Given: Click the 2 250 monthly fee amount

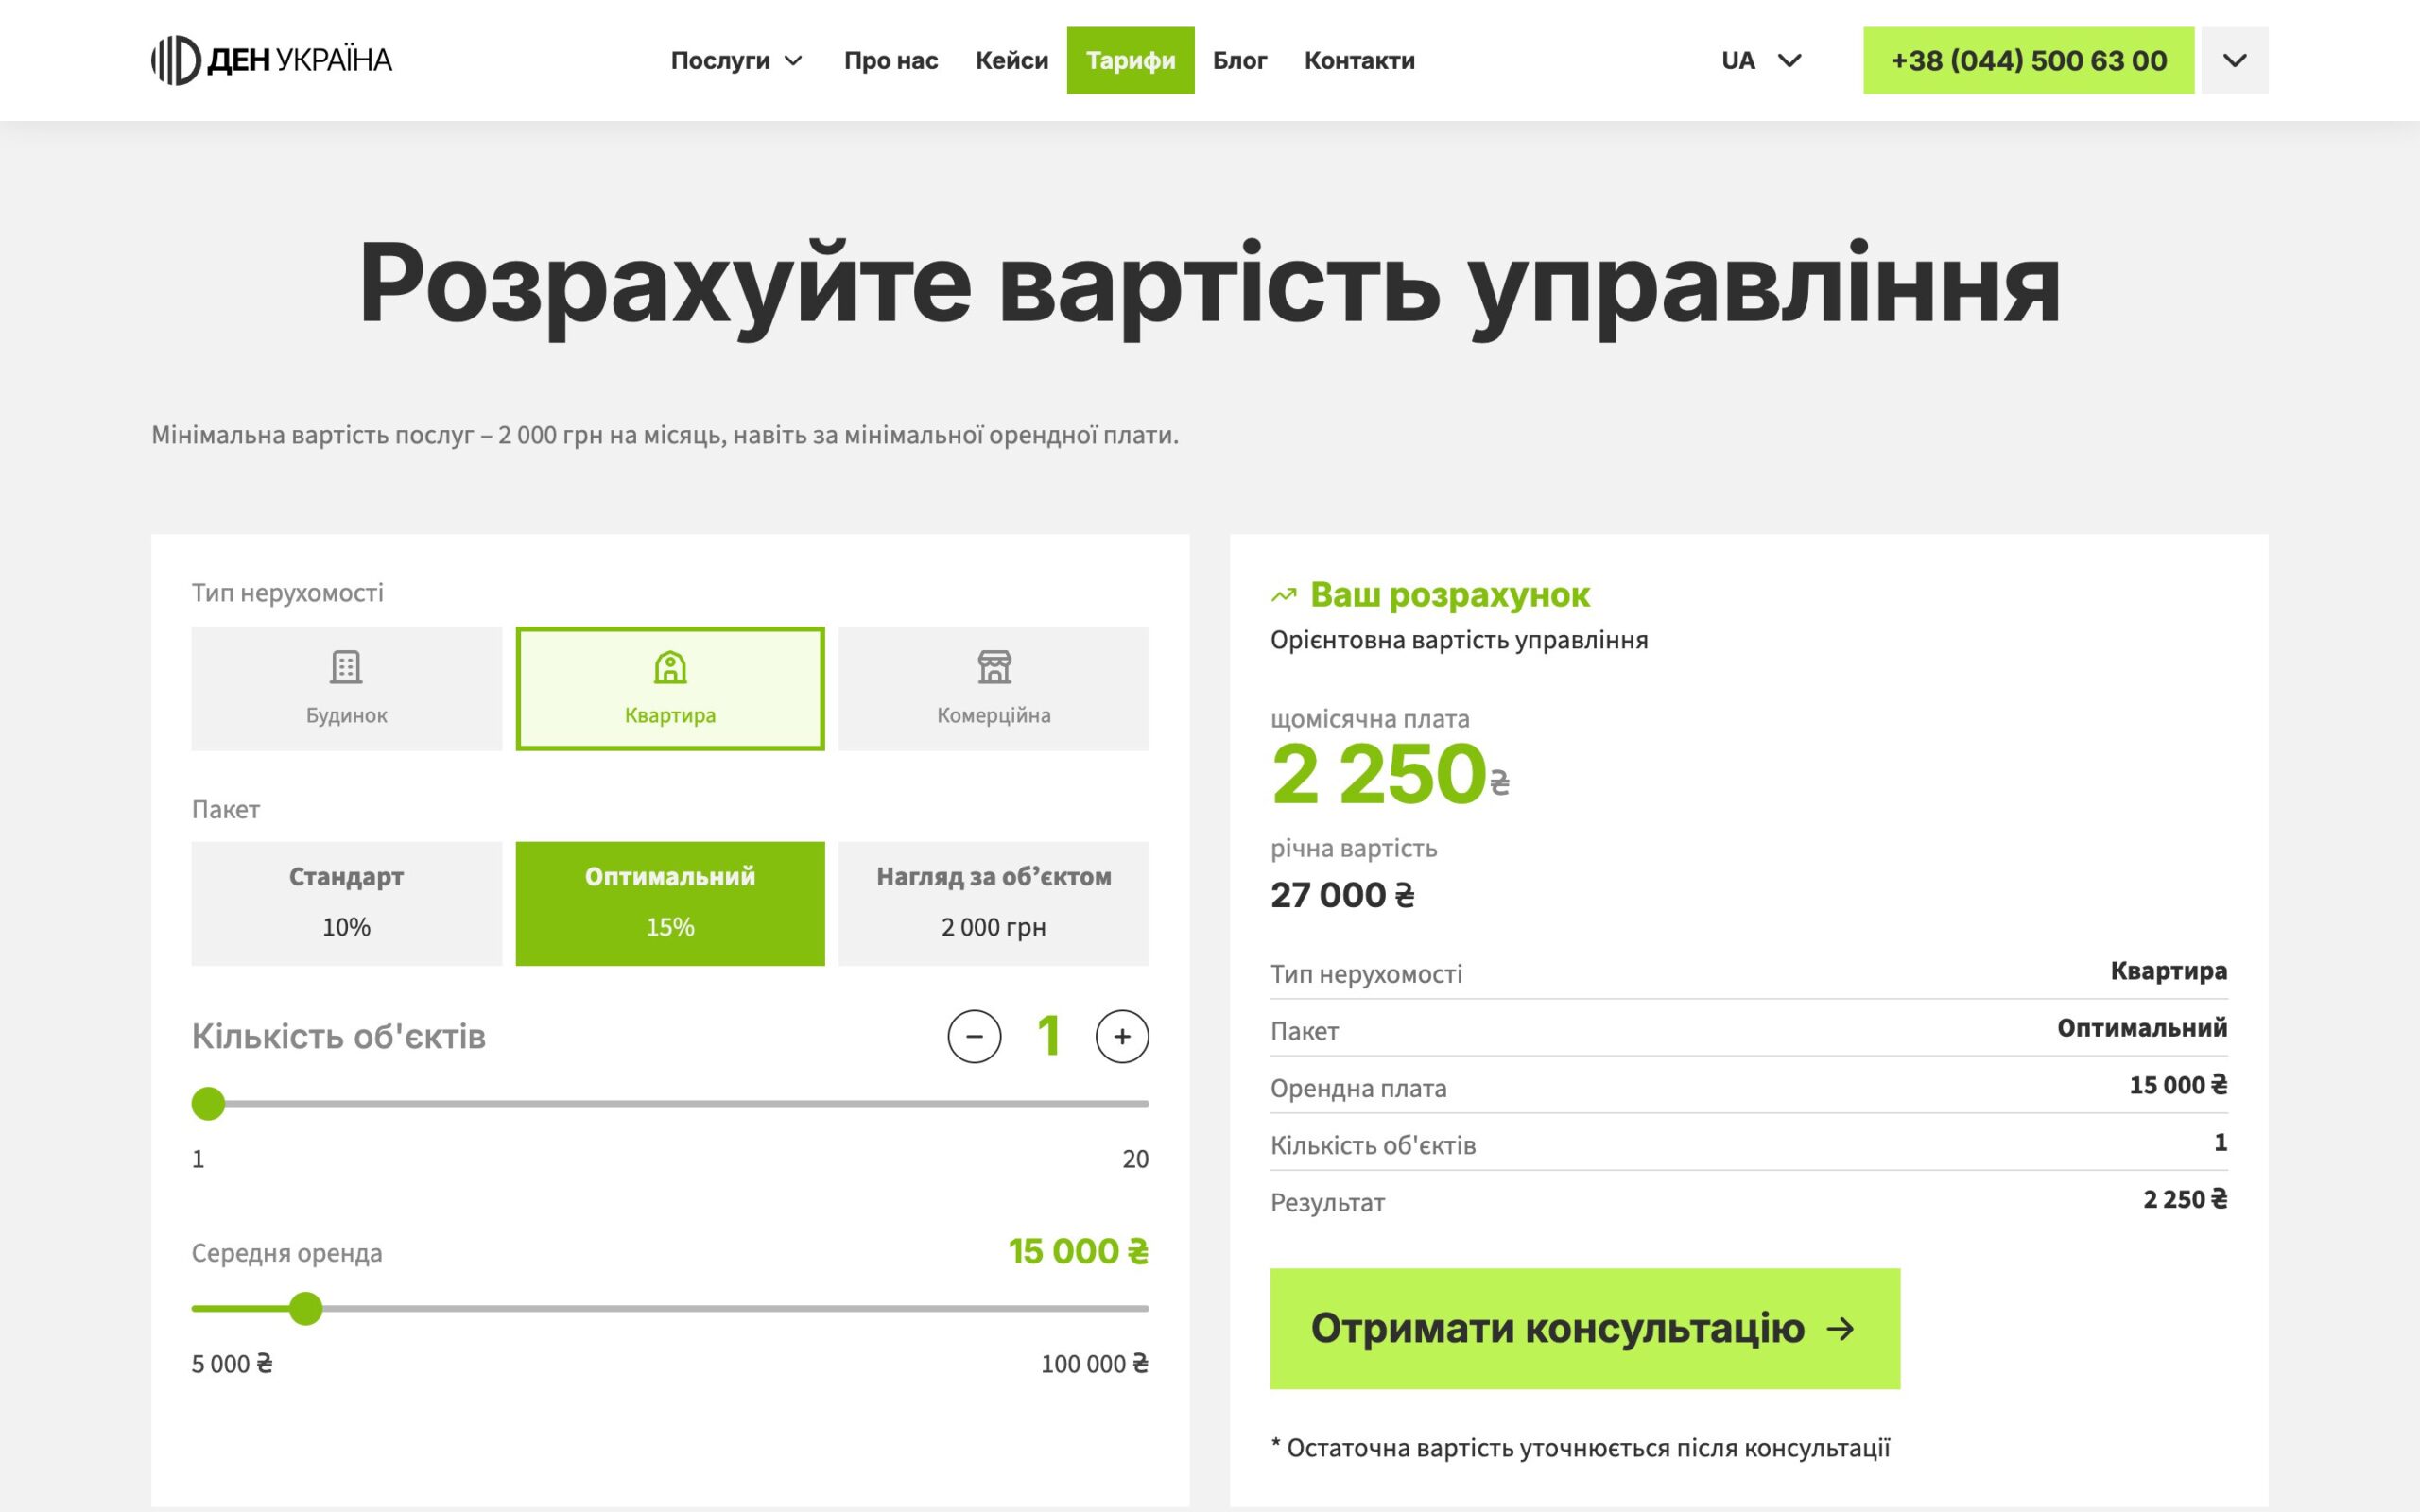Looking at the screenshot, I should tap(1378, 773).
